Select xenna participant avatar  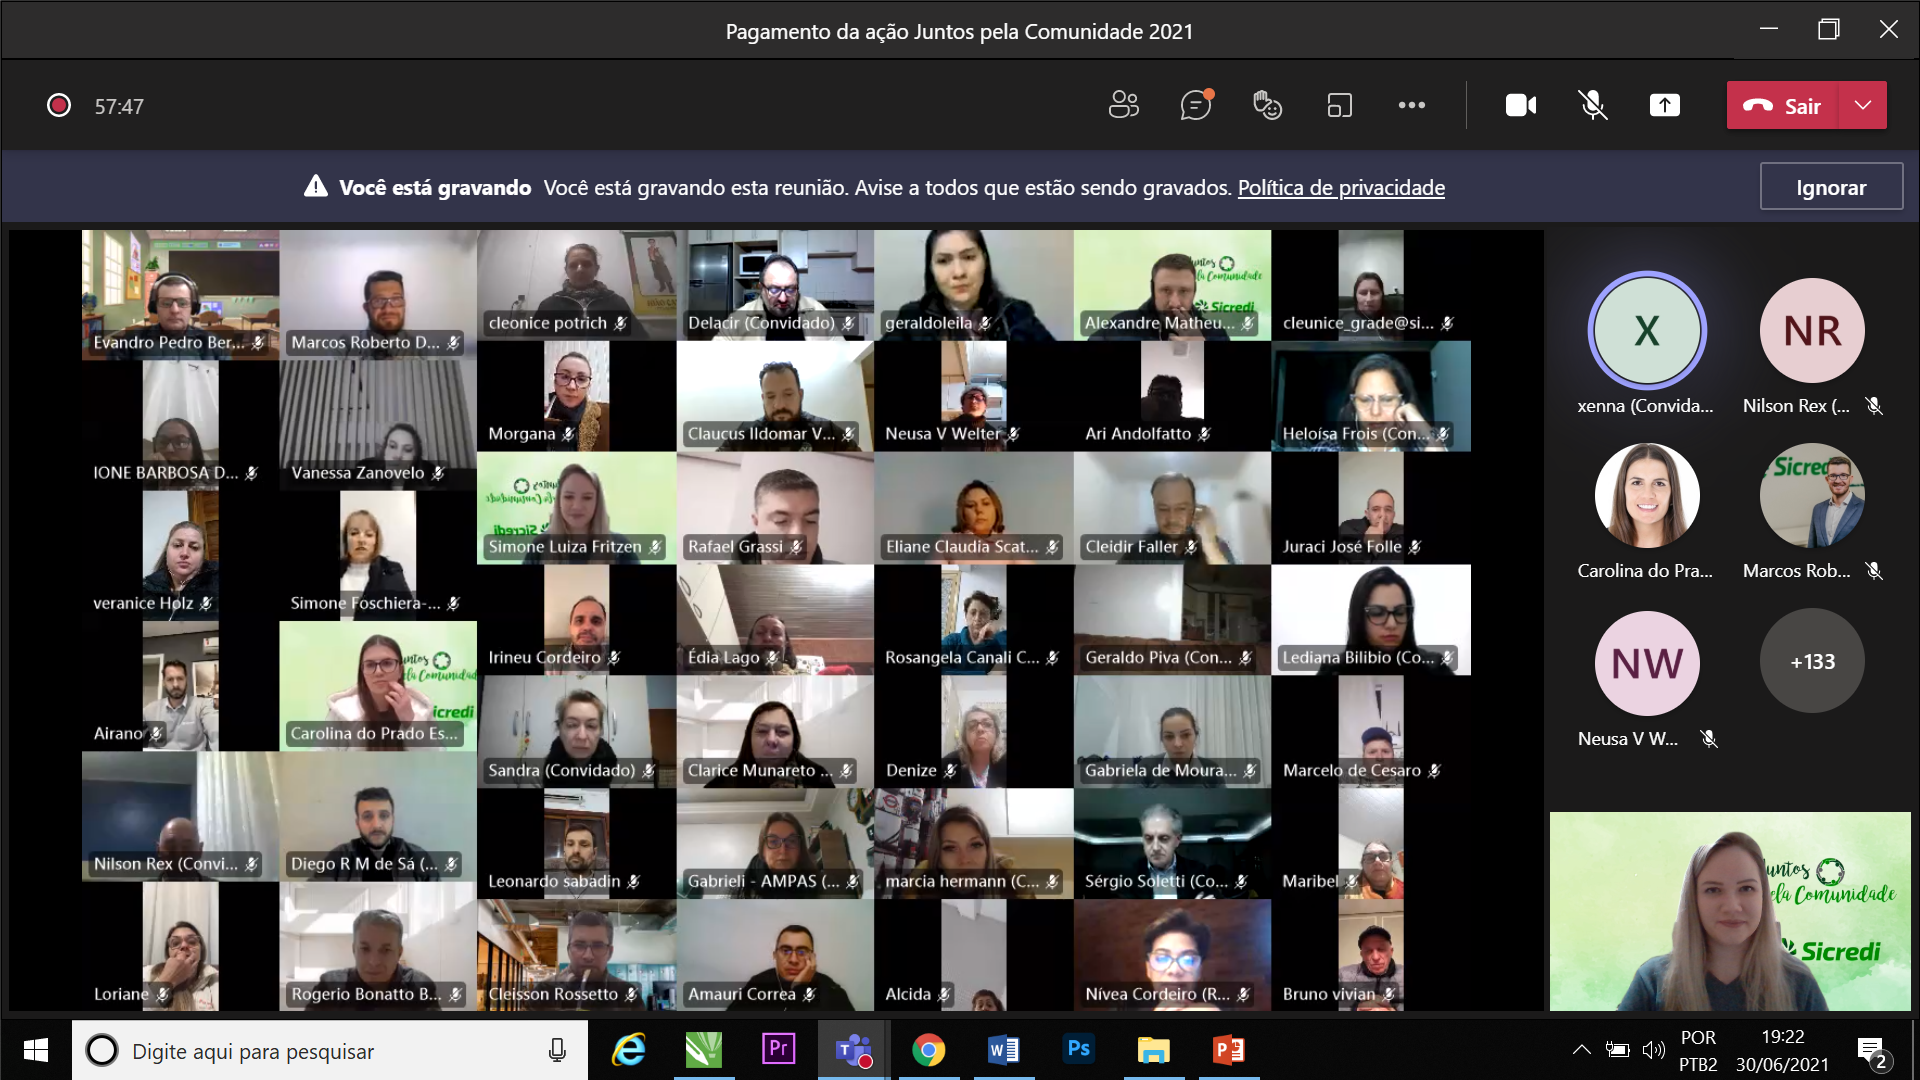(1646, 331)
